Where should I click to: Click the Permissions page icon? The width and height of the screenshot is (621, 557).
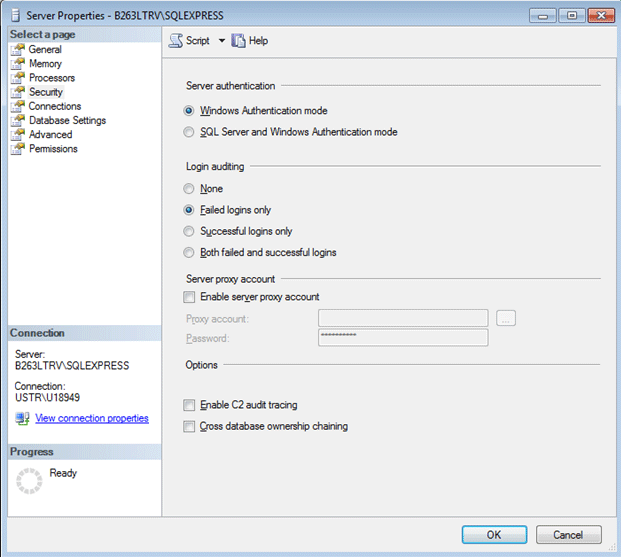(x=17, y=149)
